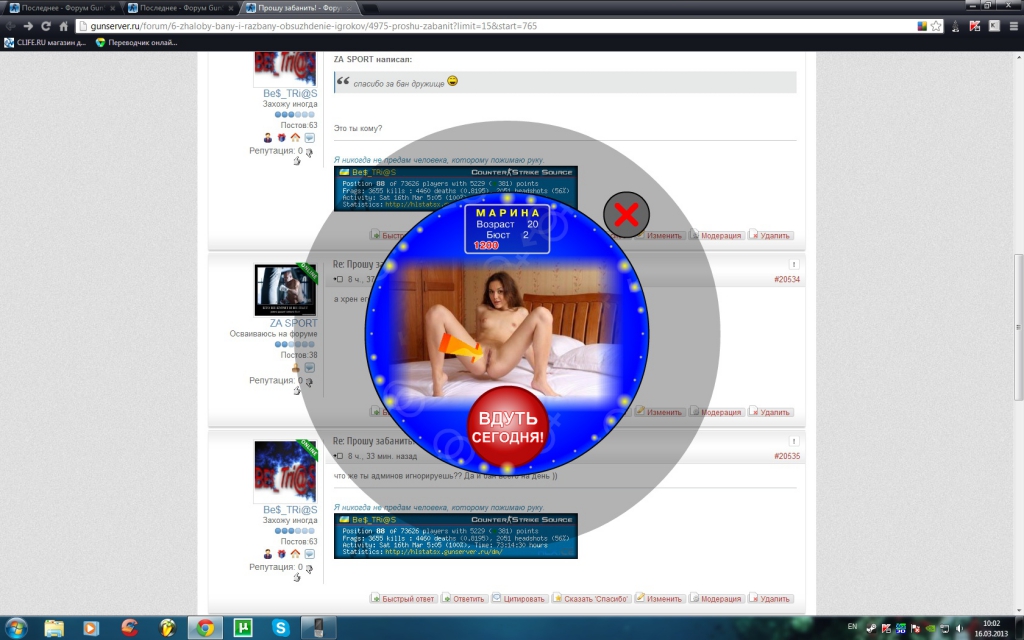Open the Windows Start menu
The image size is (1024, 640).
click(x=17, y=627)
